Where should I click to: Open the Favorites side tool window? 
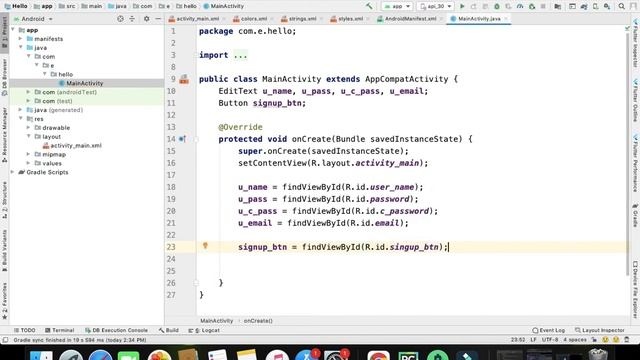[x=4, y=301]
